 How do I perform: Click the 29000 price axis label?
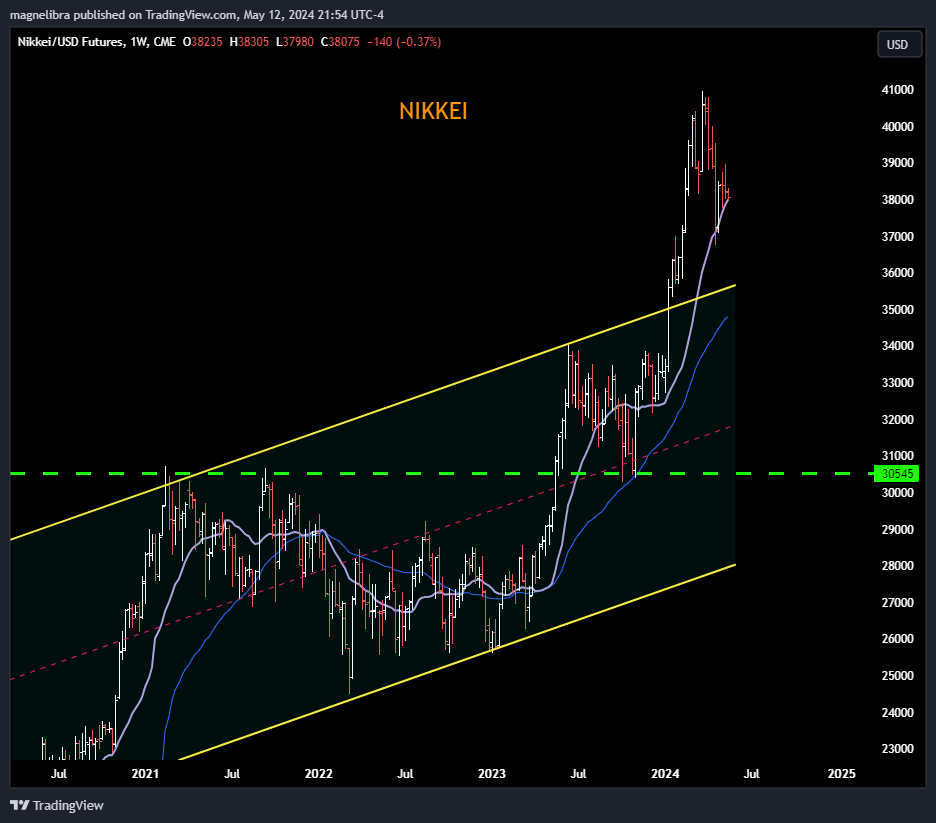tap(897, 529)
